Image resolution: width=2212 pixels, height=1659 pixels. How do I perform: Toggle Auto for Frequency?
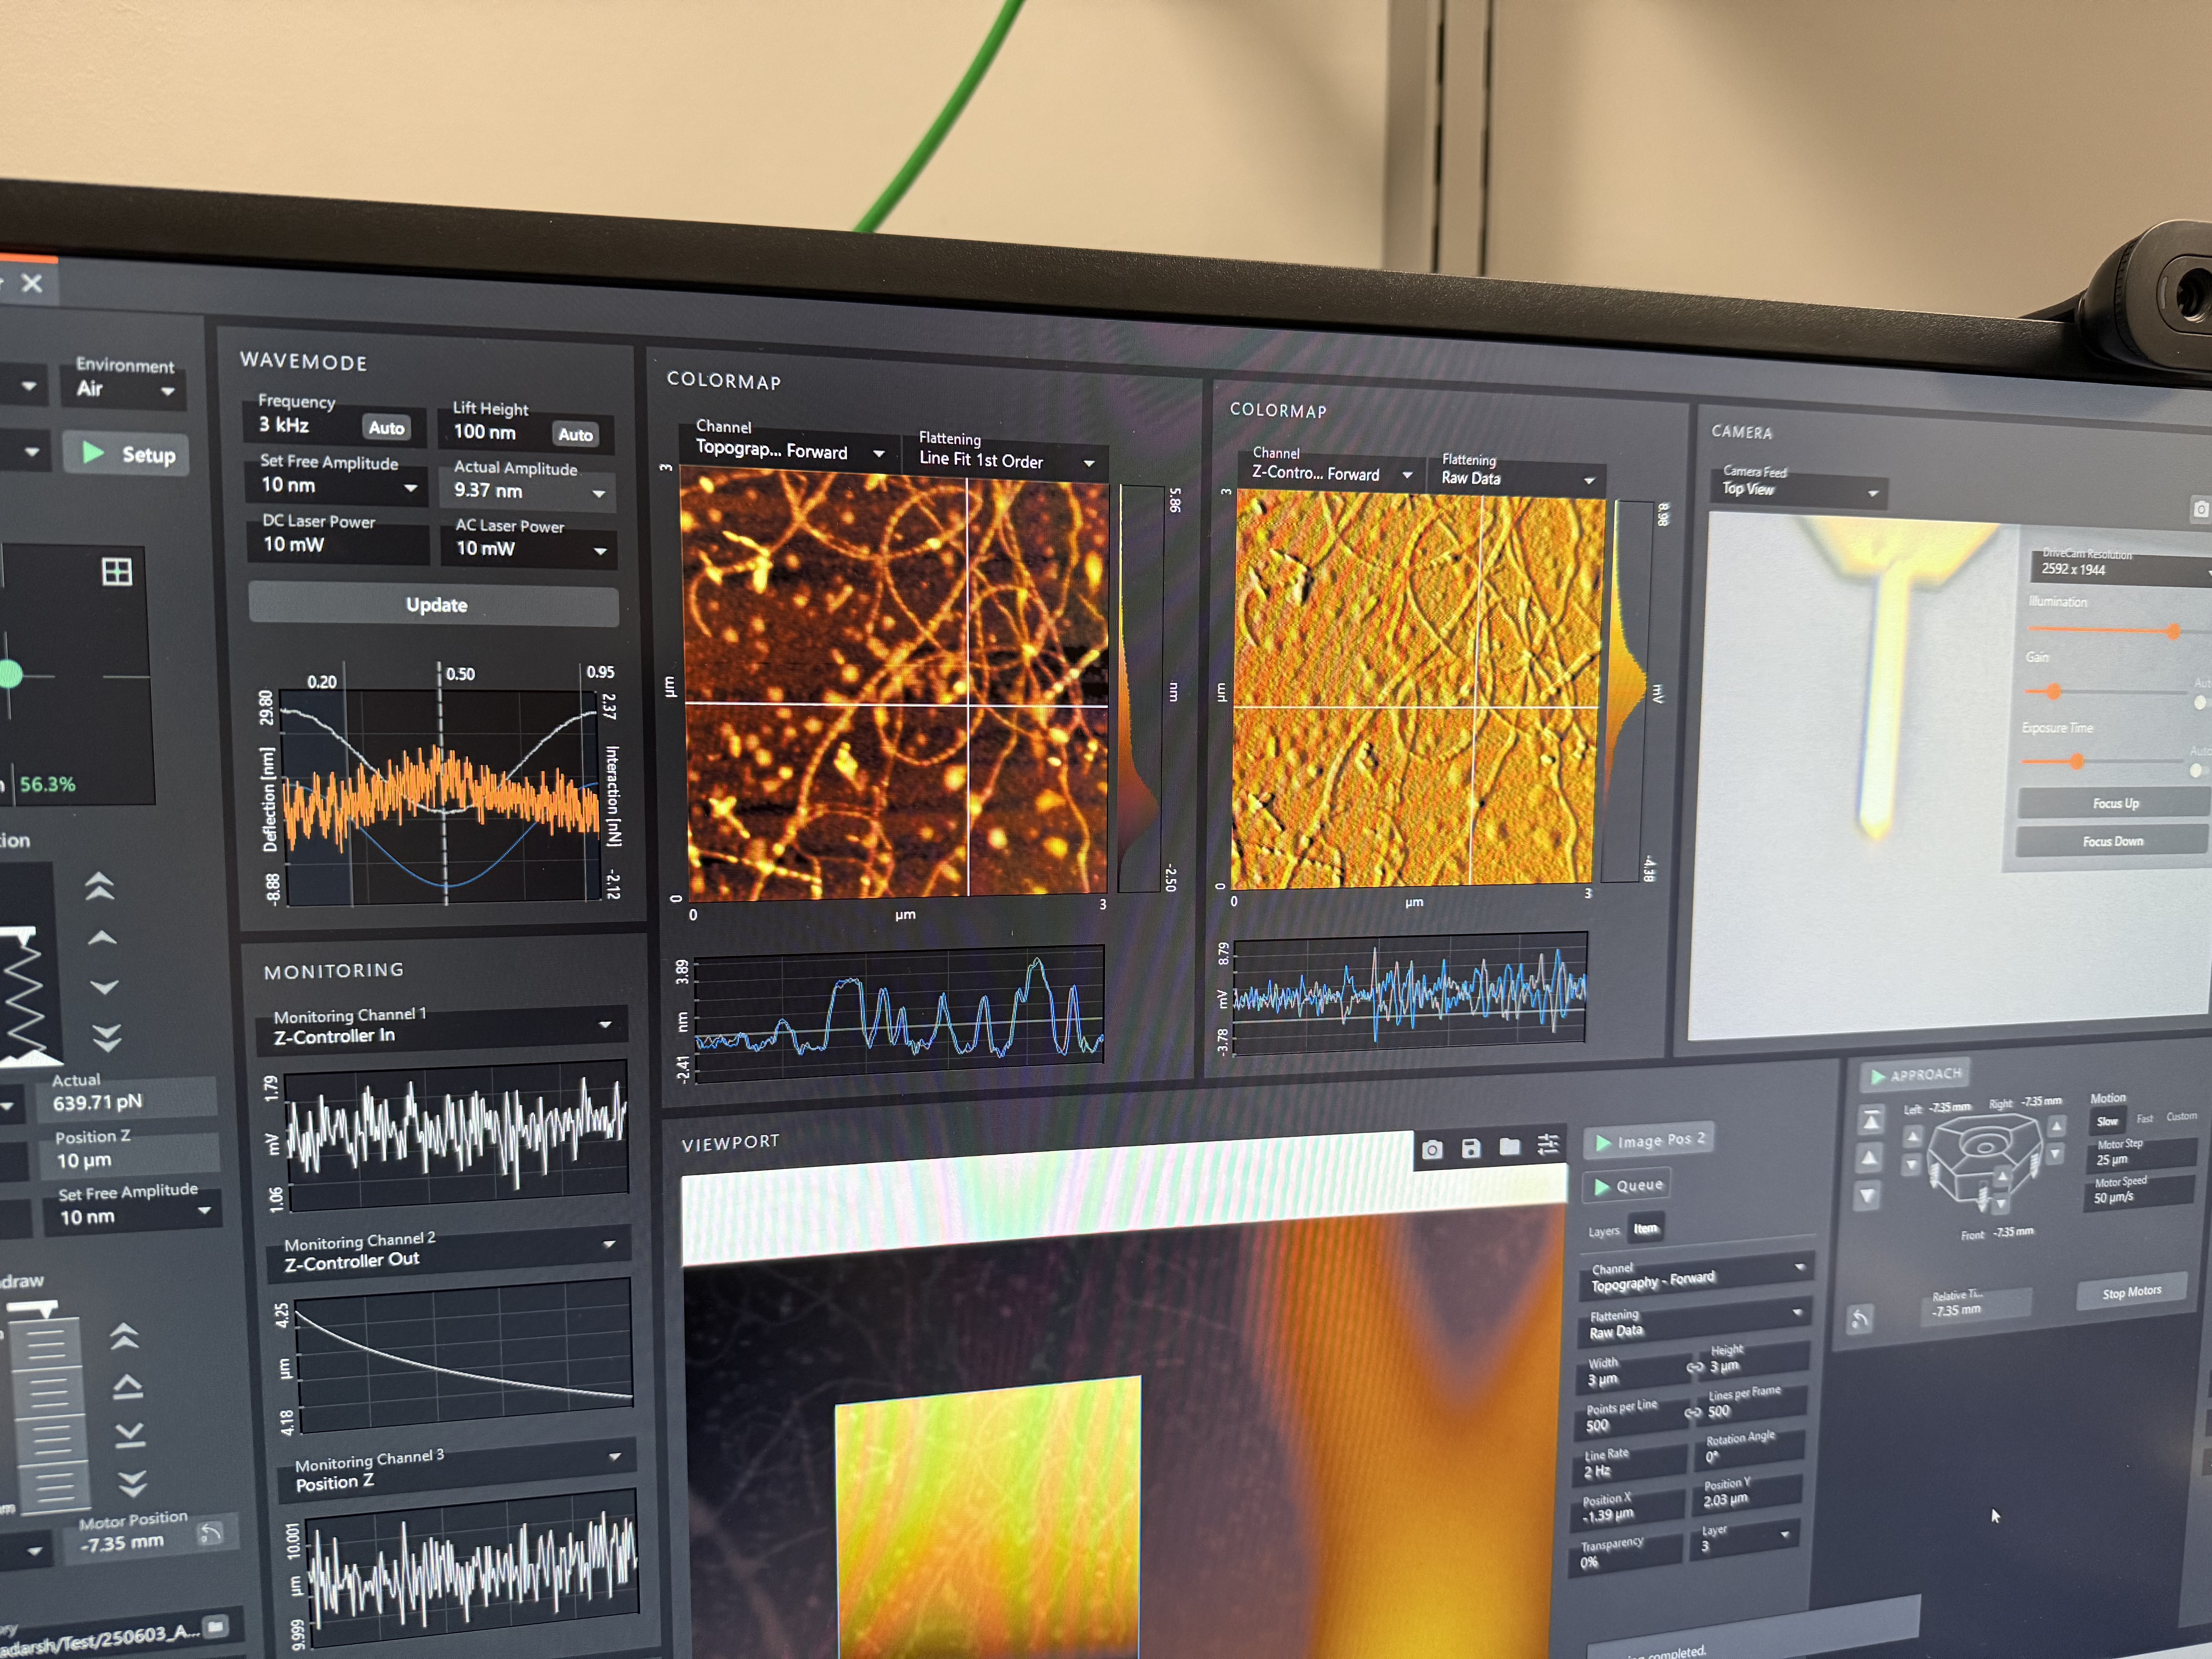(386, 428)
